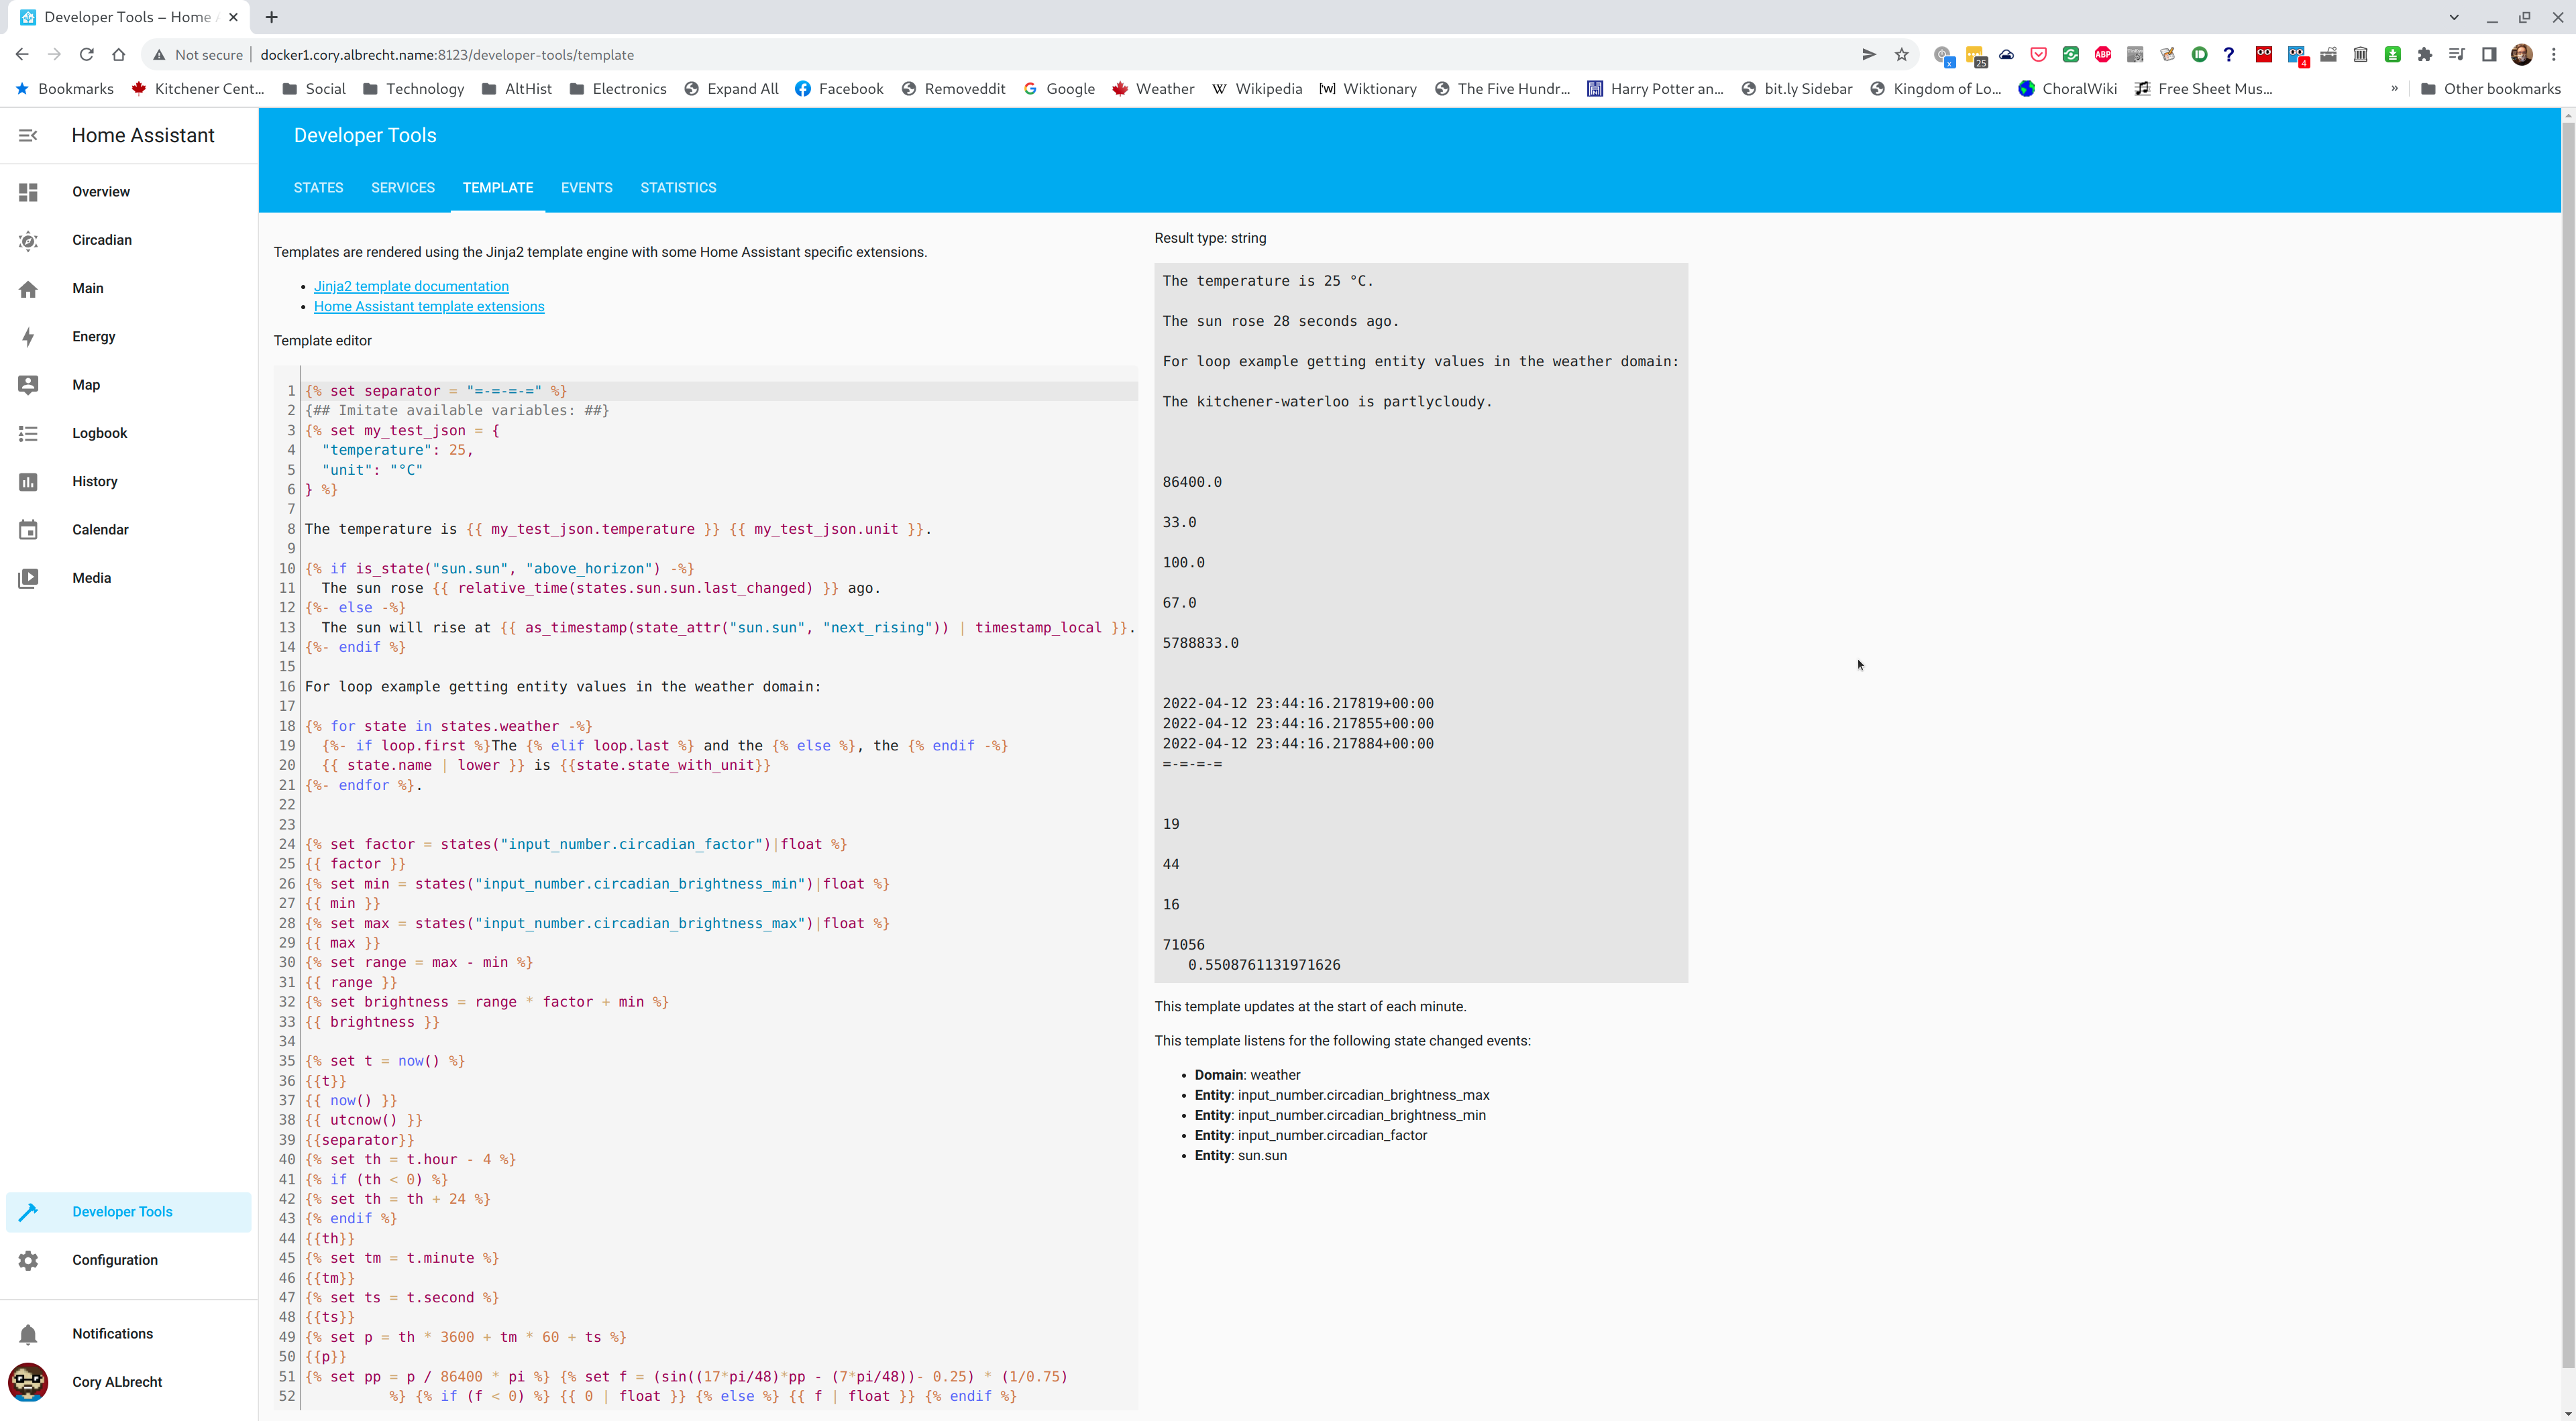Open the Media browser icon
This screenshot has height=1421, width=2576.
click(x=28, y=578)
